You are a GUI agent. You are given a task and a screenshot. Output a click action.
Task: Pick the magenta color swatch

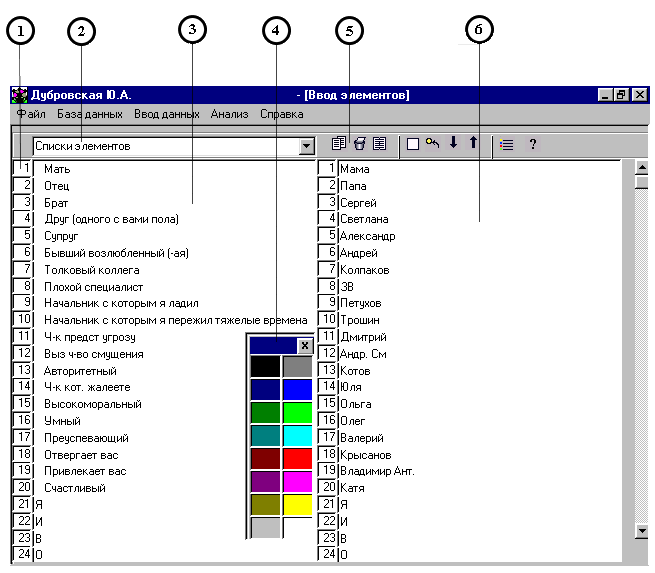(x=297, y=482)
